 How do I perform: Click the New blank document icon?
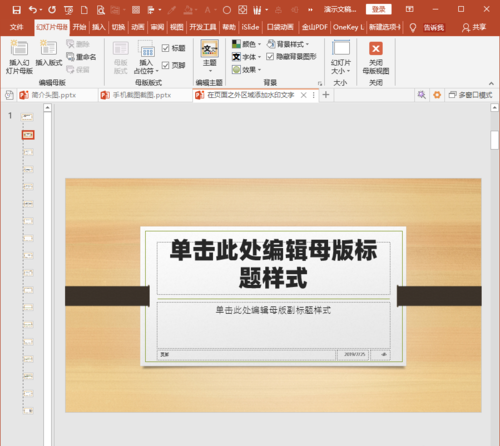84,10
